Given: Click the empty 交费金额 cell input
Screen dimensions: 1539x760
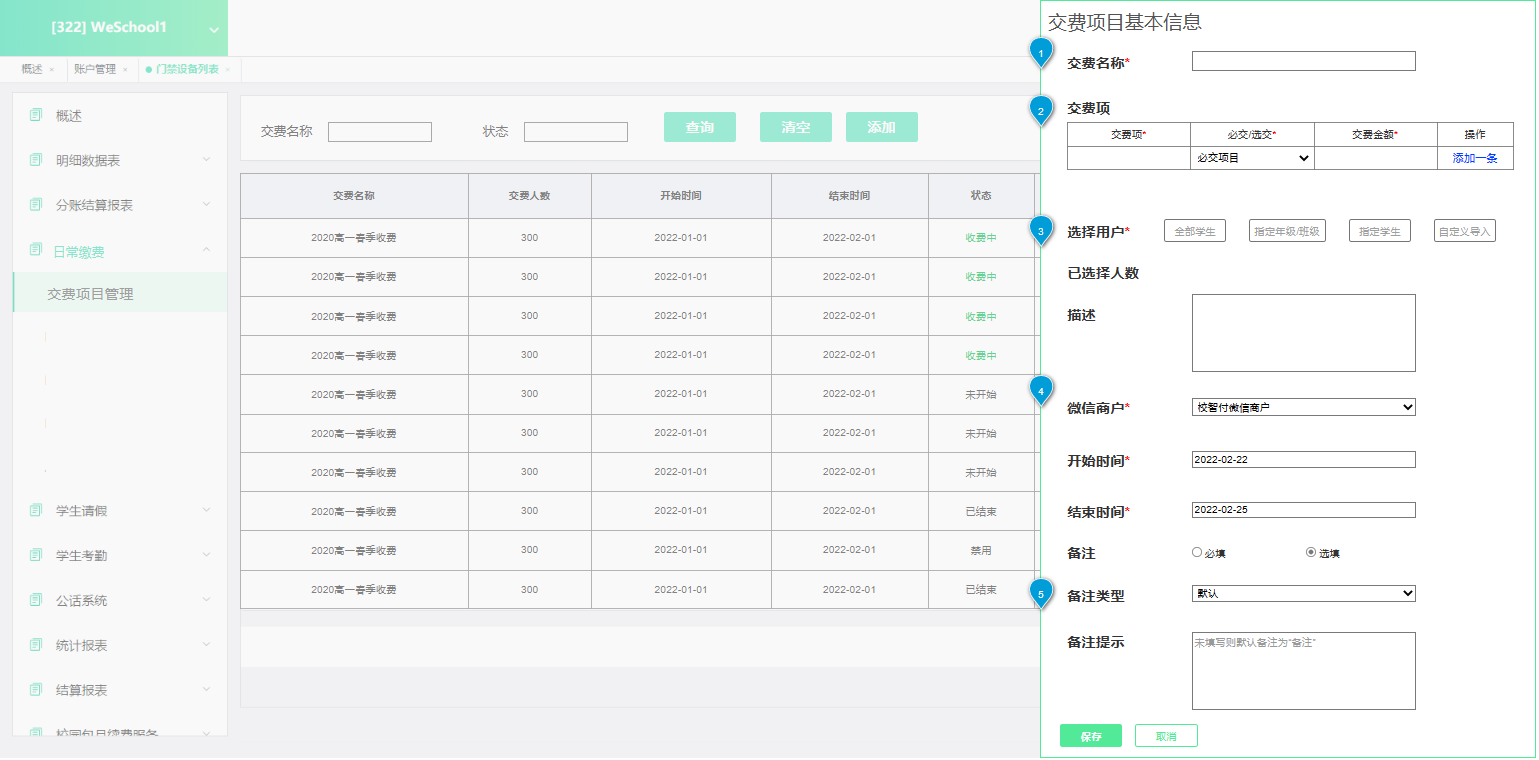Looking at the screenshot, I should (x=1376, y=158).
